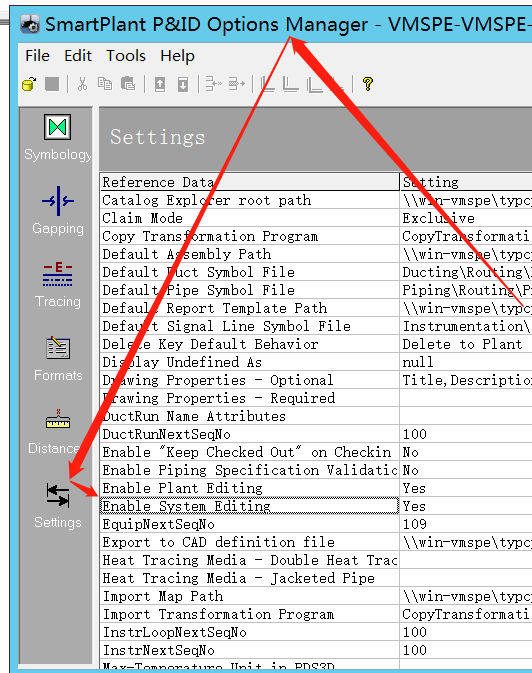Open the Distance panel in the sidebar
Screen dimensions: 532x673
55,431
